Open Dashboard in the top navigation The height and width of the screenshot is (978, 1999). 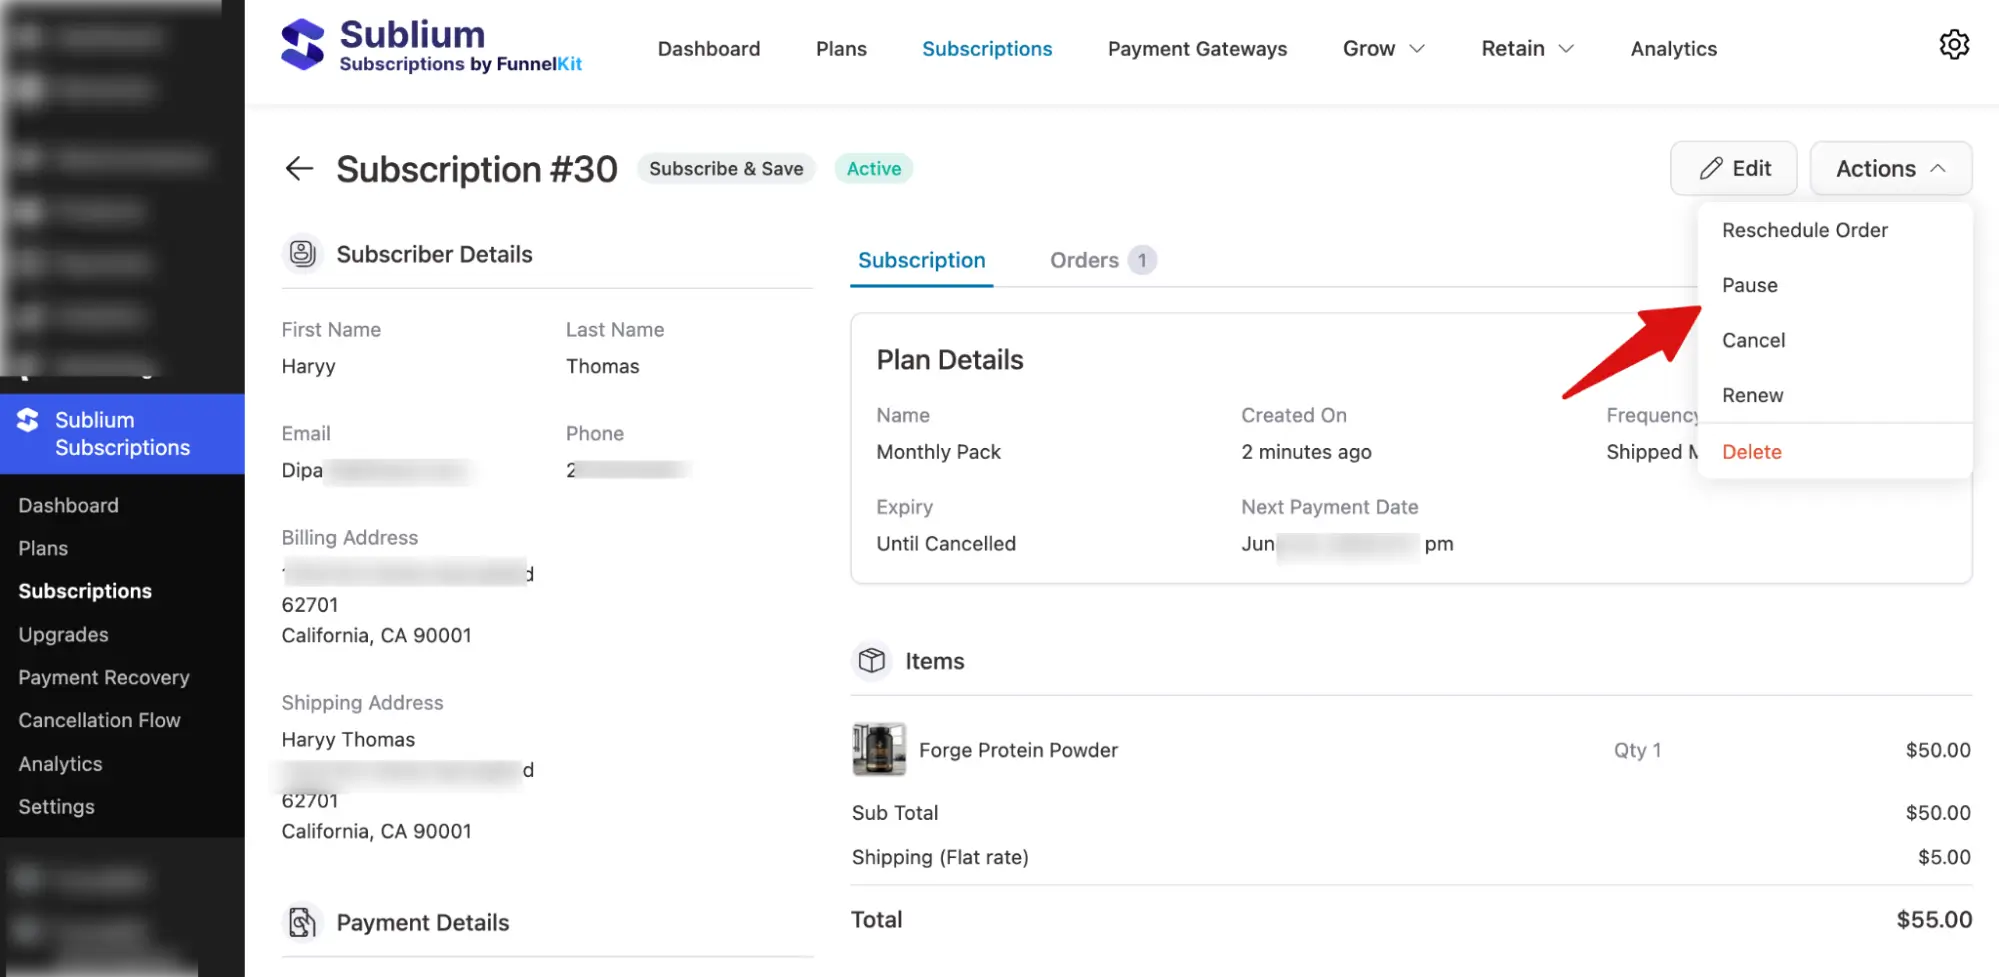709,48
